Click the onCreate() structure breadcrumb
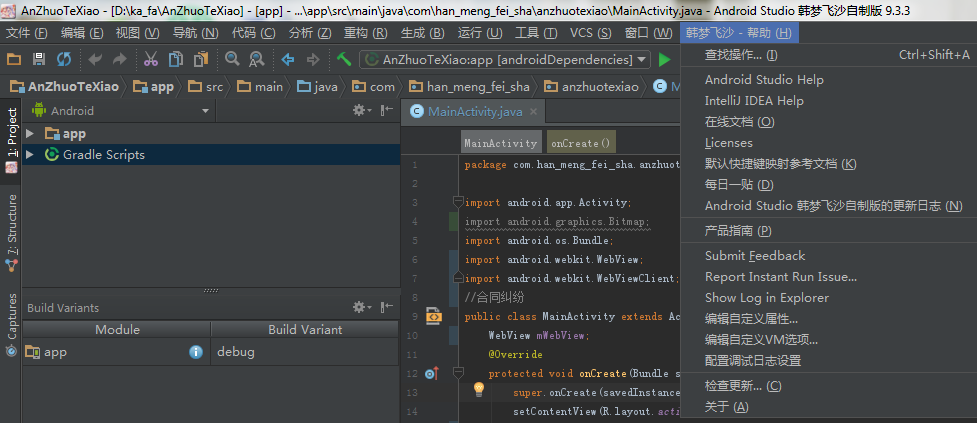Screen dimensions: 977x423 581,143
